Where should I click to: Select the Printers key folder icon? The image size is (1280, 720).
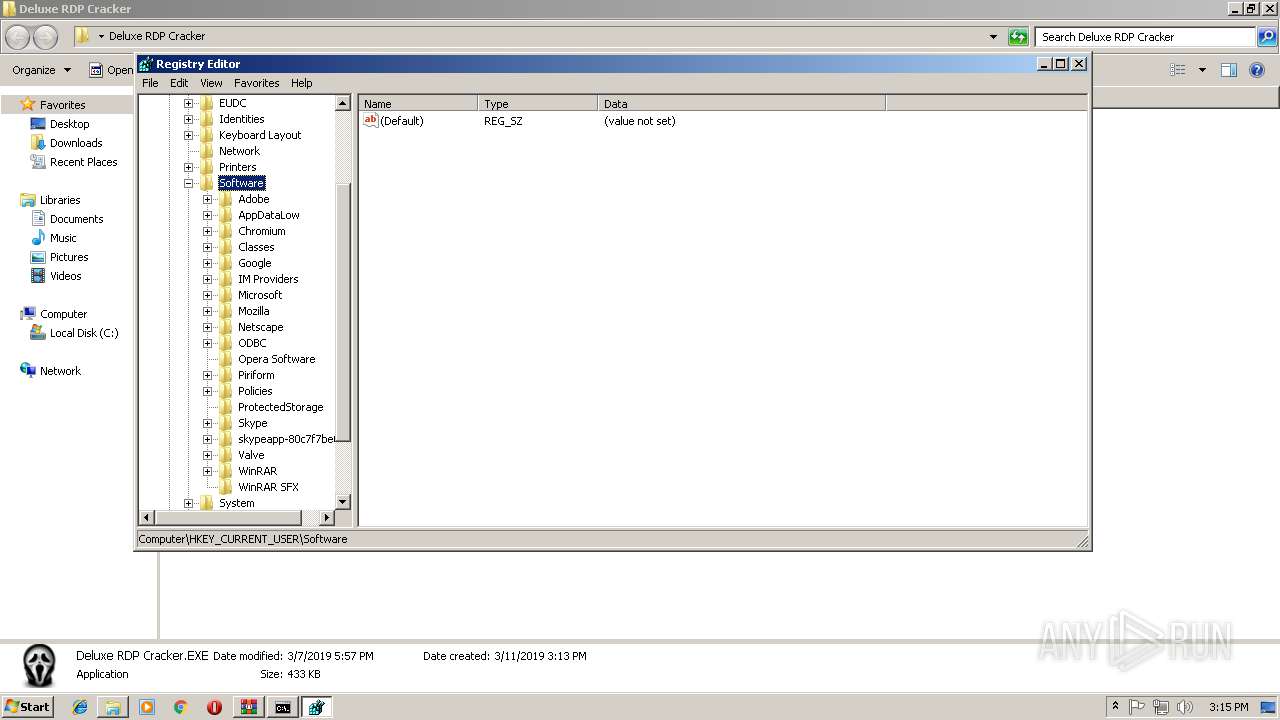point(207,167)
